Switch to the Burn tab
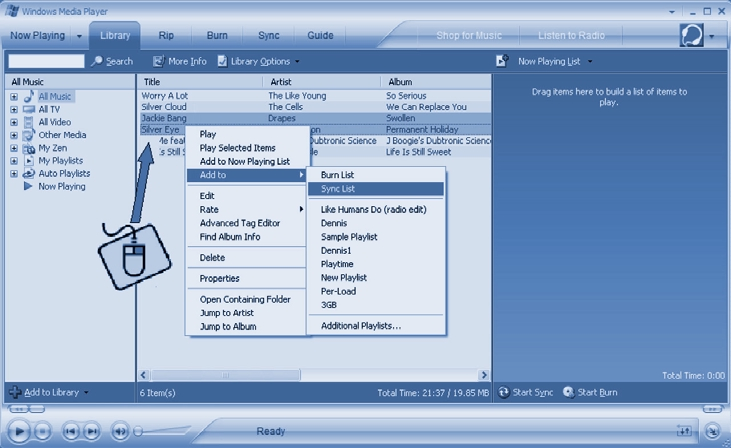 click(x=217, y=35)
